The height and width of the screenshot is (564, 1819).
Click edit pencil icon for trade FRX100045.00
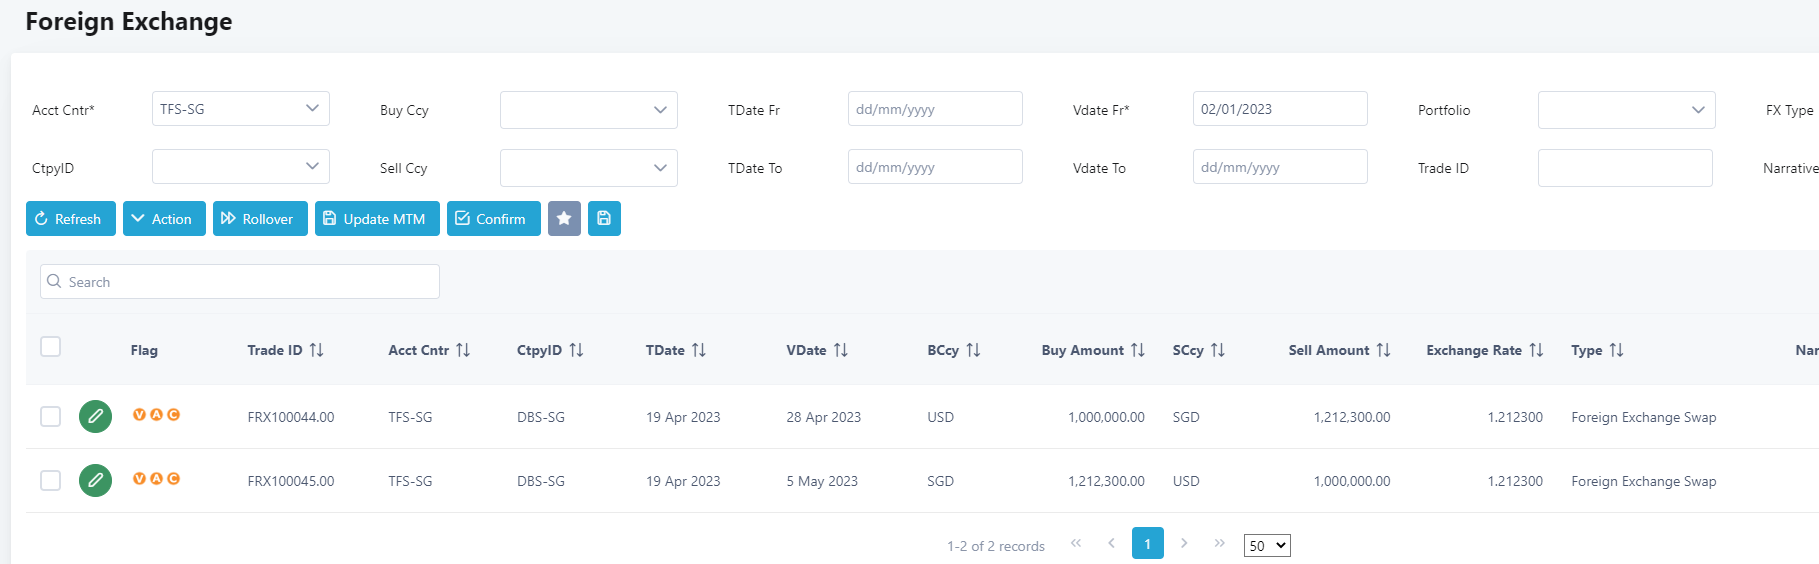95,480
